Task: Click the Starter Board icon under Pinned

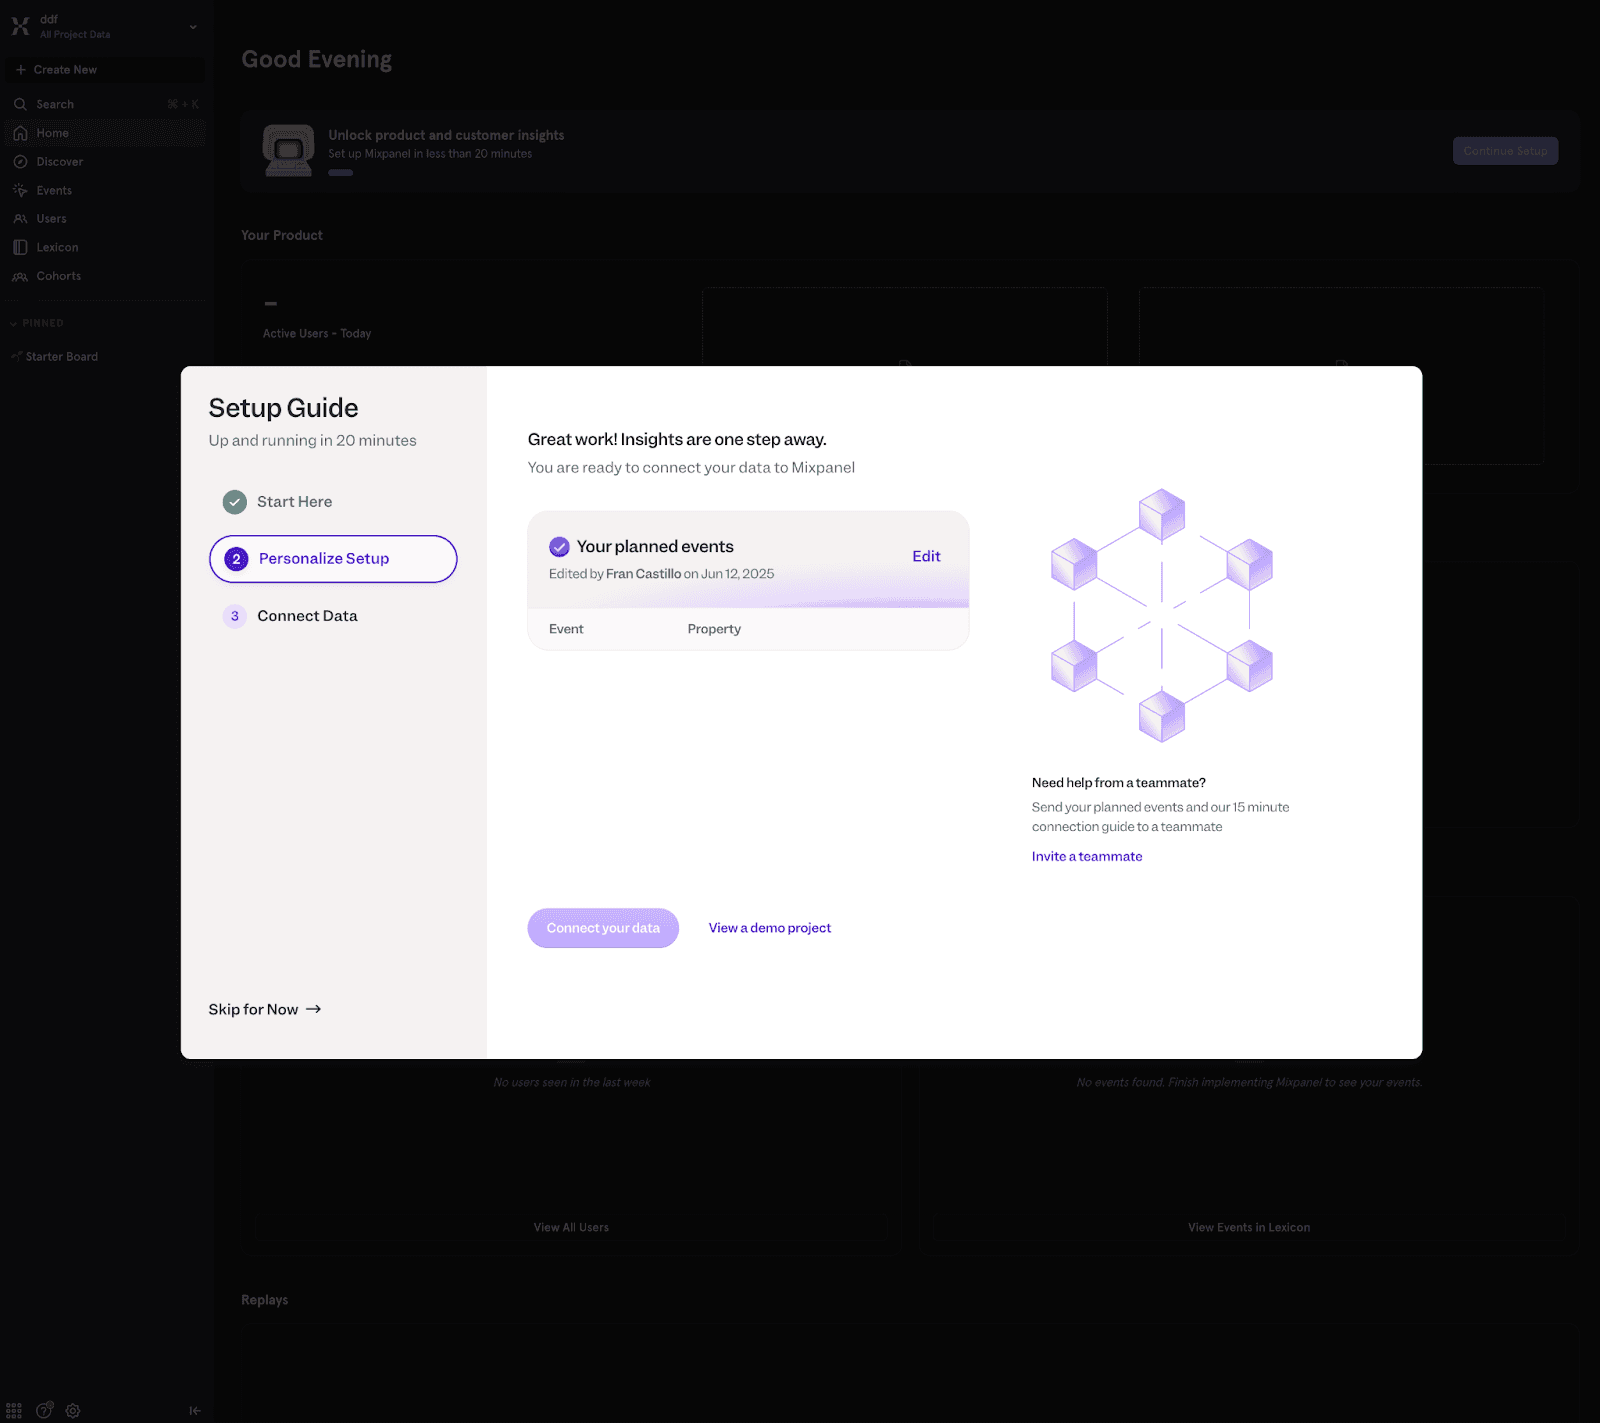Action: [x=16, y=356]
